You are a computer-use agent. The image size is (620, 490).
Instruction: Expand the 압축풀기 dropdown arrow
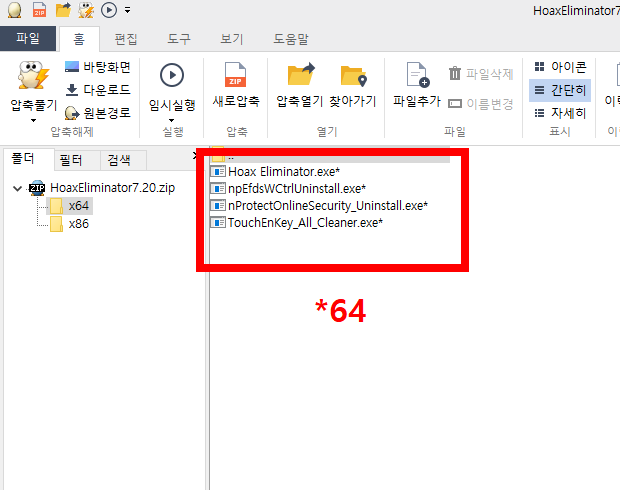click(x=34, y=120)
